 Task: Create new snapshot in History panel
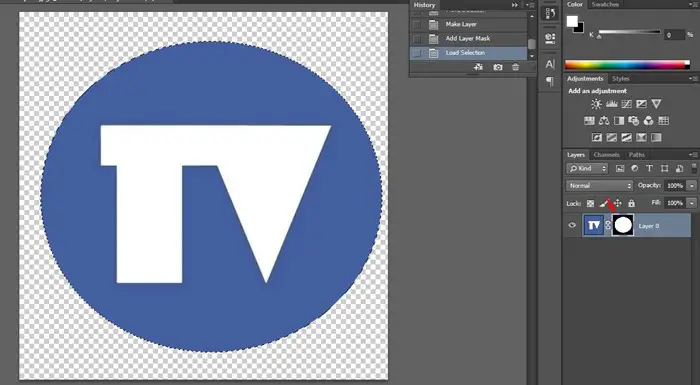pyautogui.click(x=498, y=67)
